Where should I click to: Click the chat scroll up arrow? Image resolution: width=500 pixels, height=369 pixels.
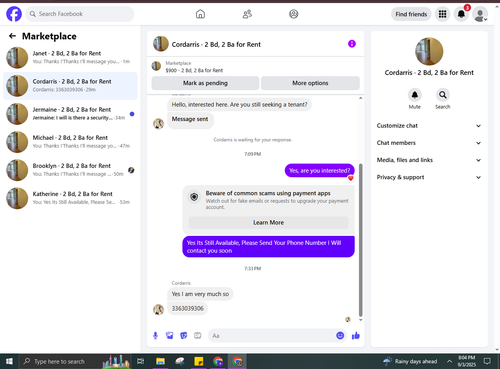pyautogui.click(x=360, y=98)
